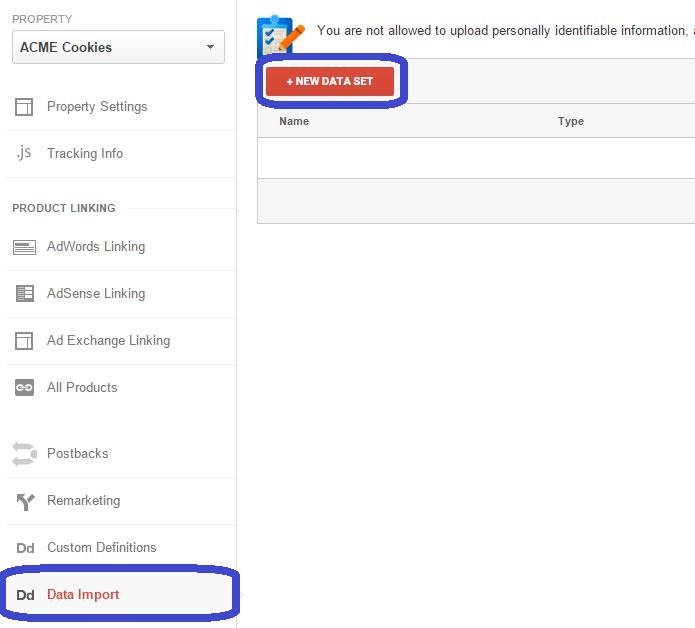Sort by the Type column header
Image resolution: width=695 pixels, height=628 pixels.
tap(571, 121)
